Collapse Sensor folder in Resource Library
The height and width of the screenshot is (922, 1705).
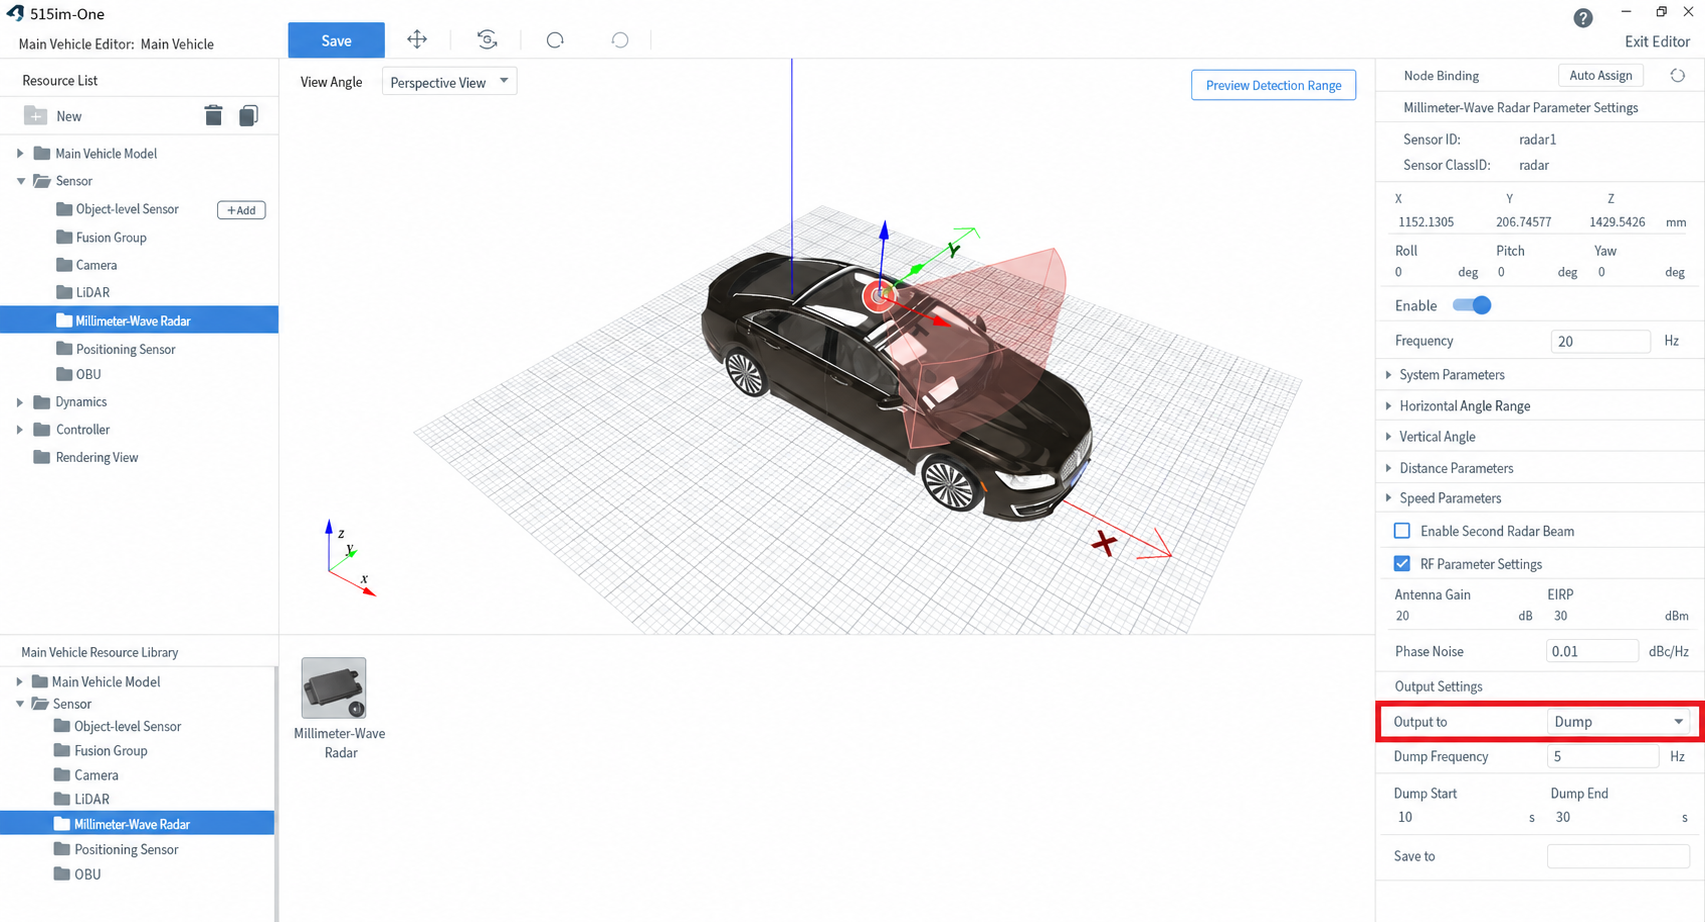[19, 704]
